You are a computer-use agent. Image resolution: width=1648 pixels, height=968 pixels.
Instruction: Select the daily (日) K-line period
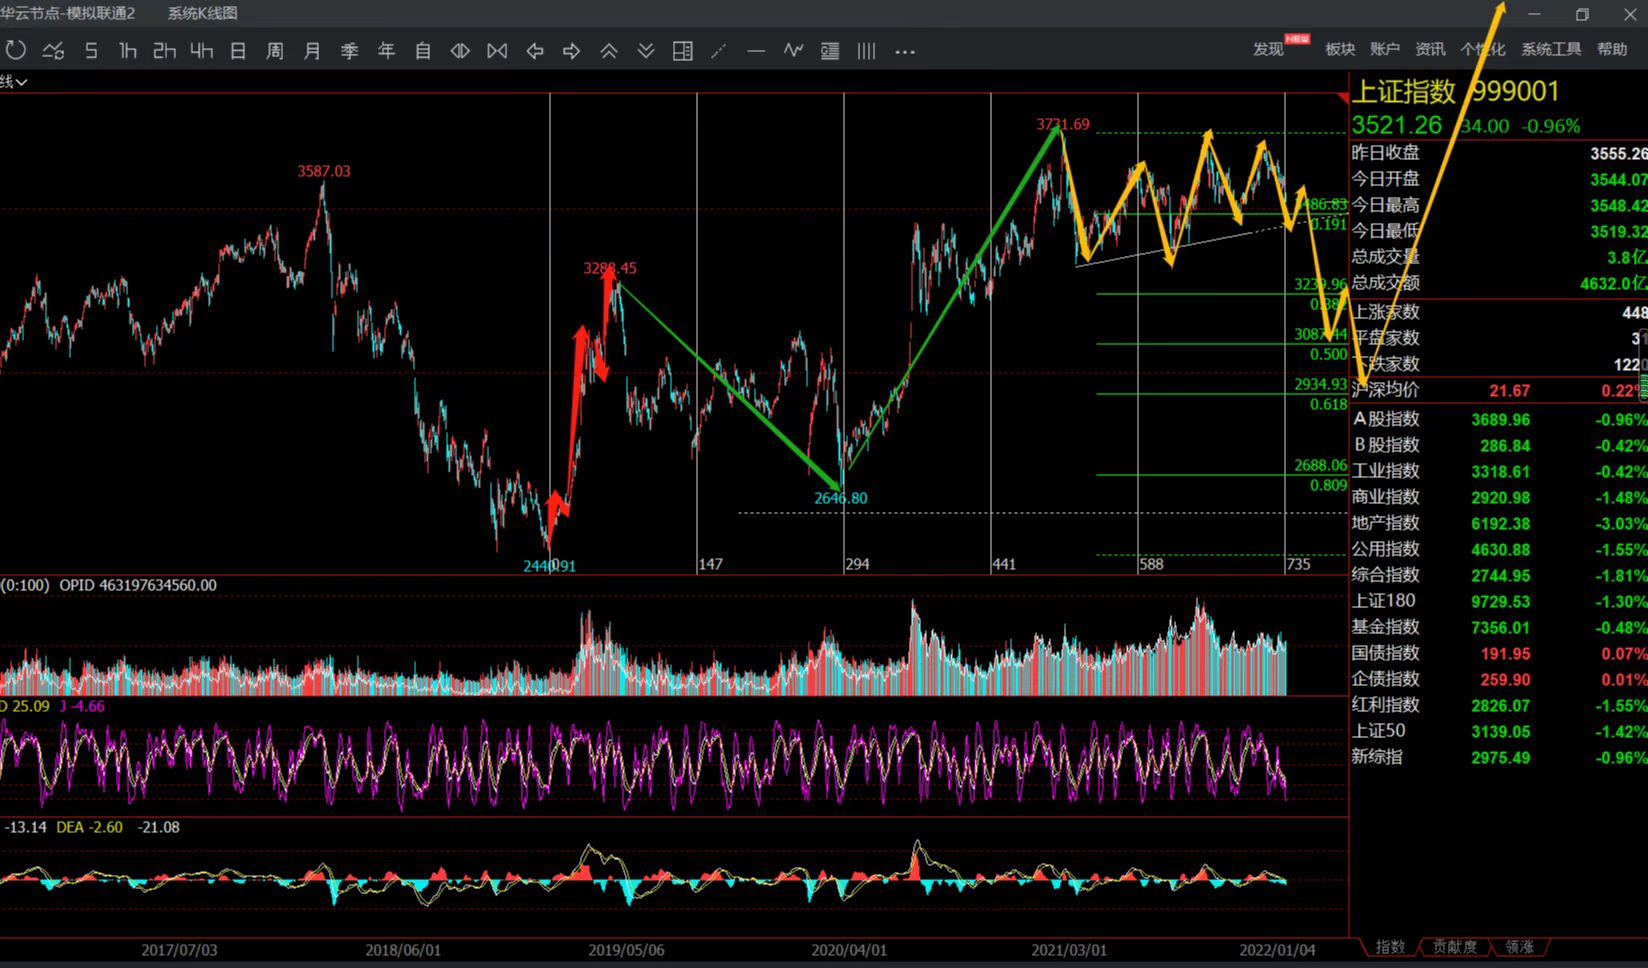point(238,50)
